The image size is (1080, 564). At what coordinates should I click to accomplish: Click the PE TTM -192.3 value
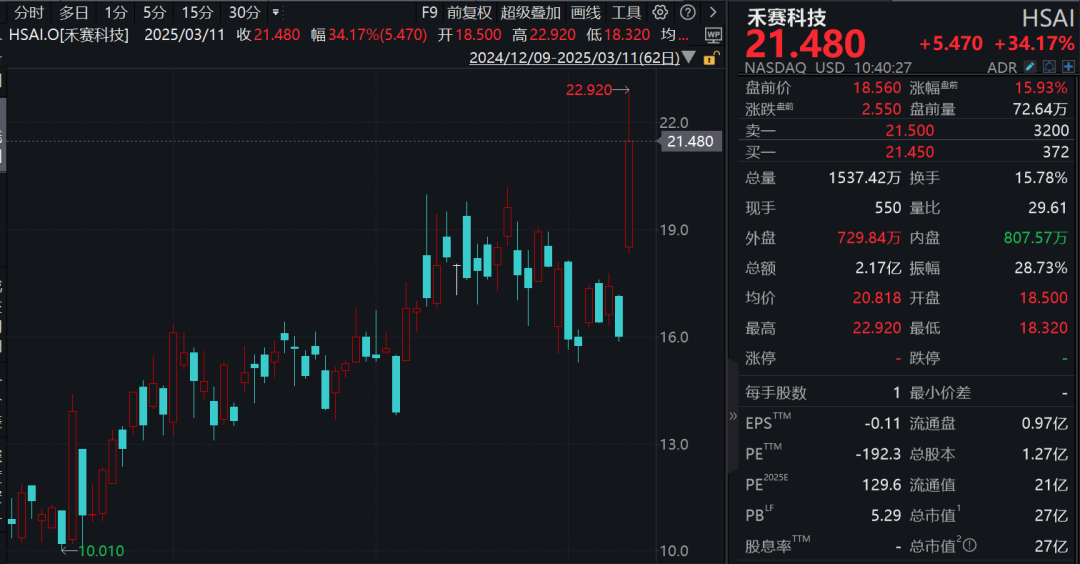[x=878, y=455]
